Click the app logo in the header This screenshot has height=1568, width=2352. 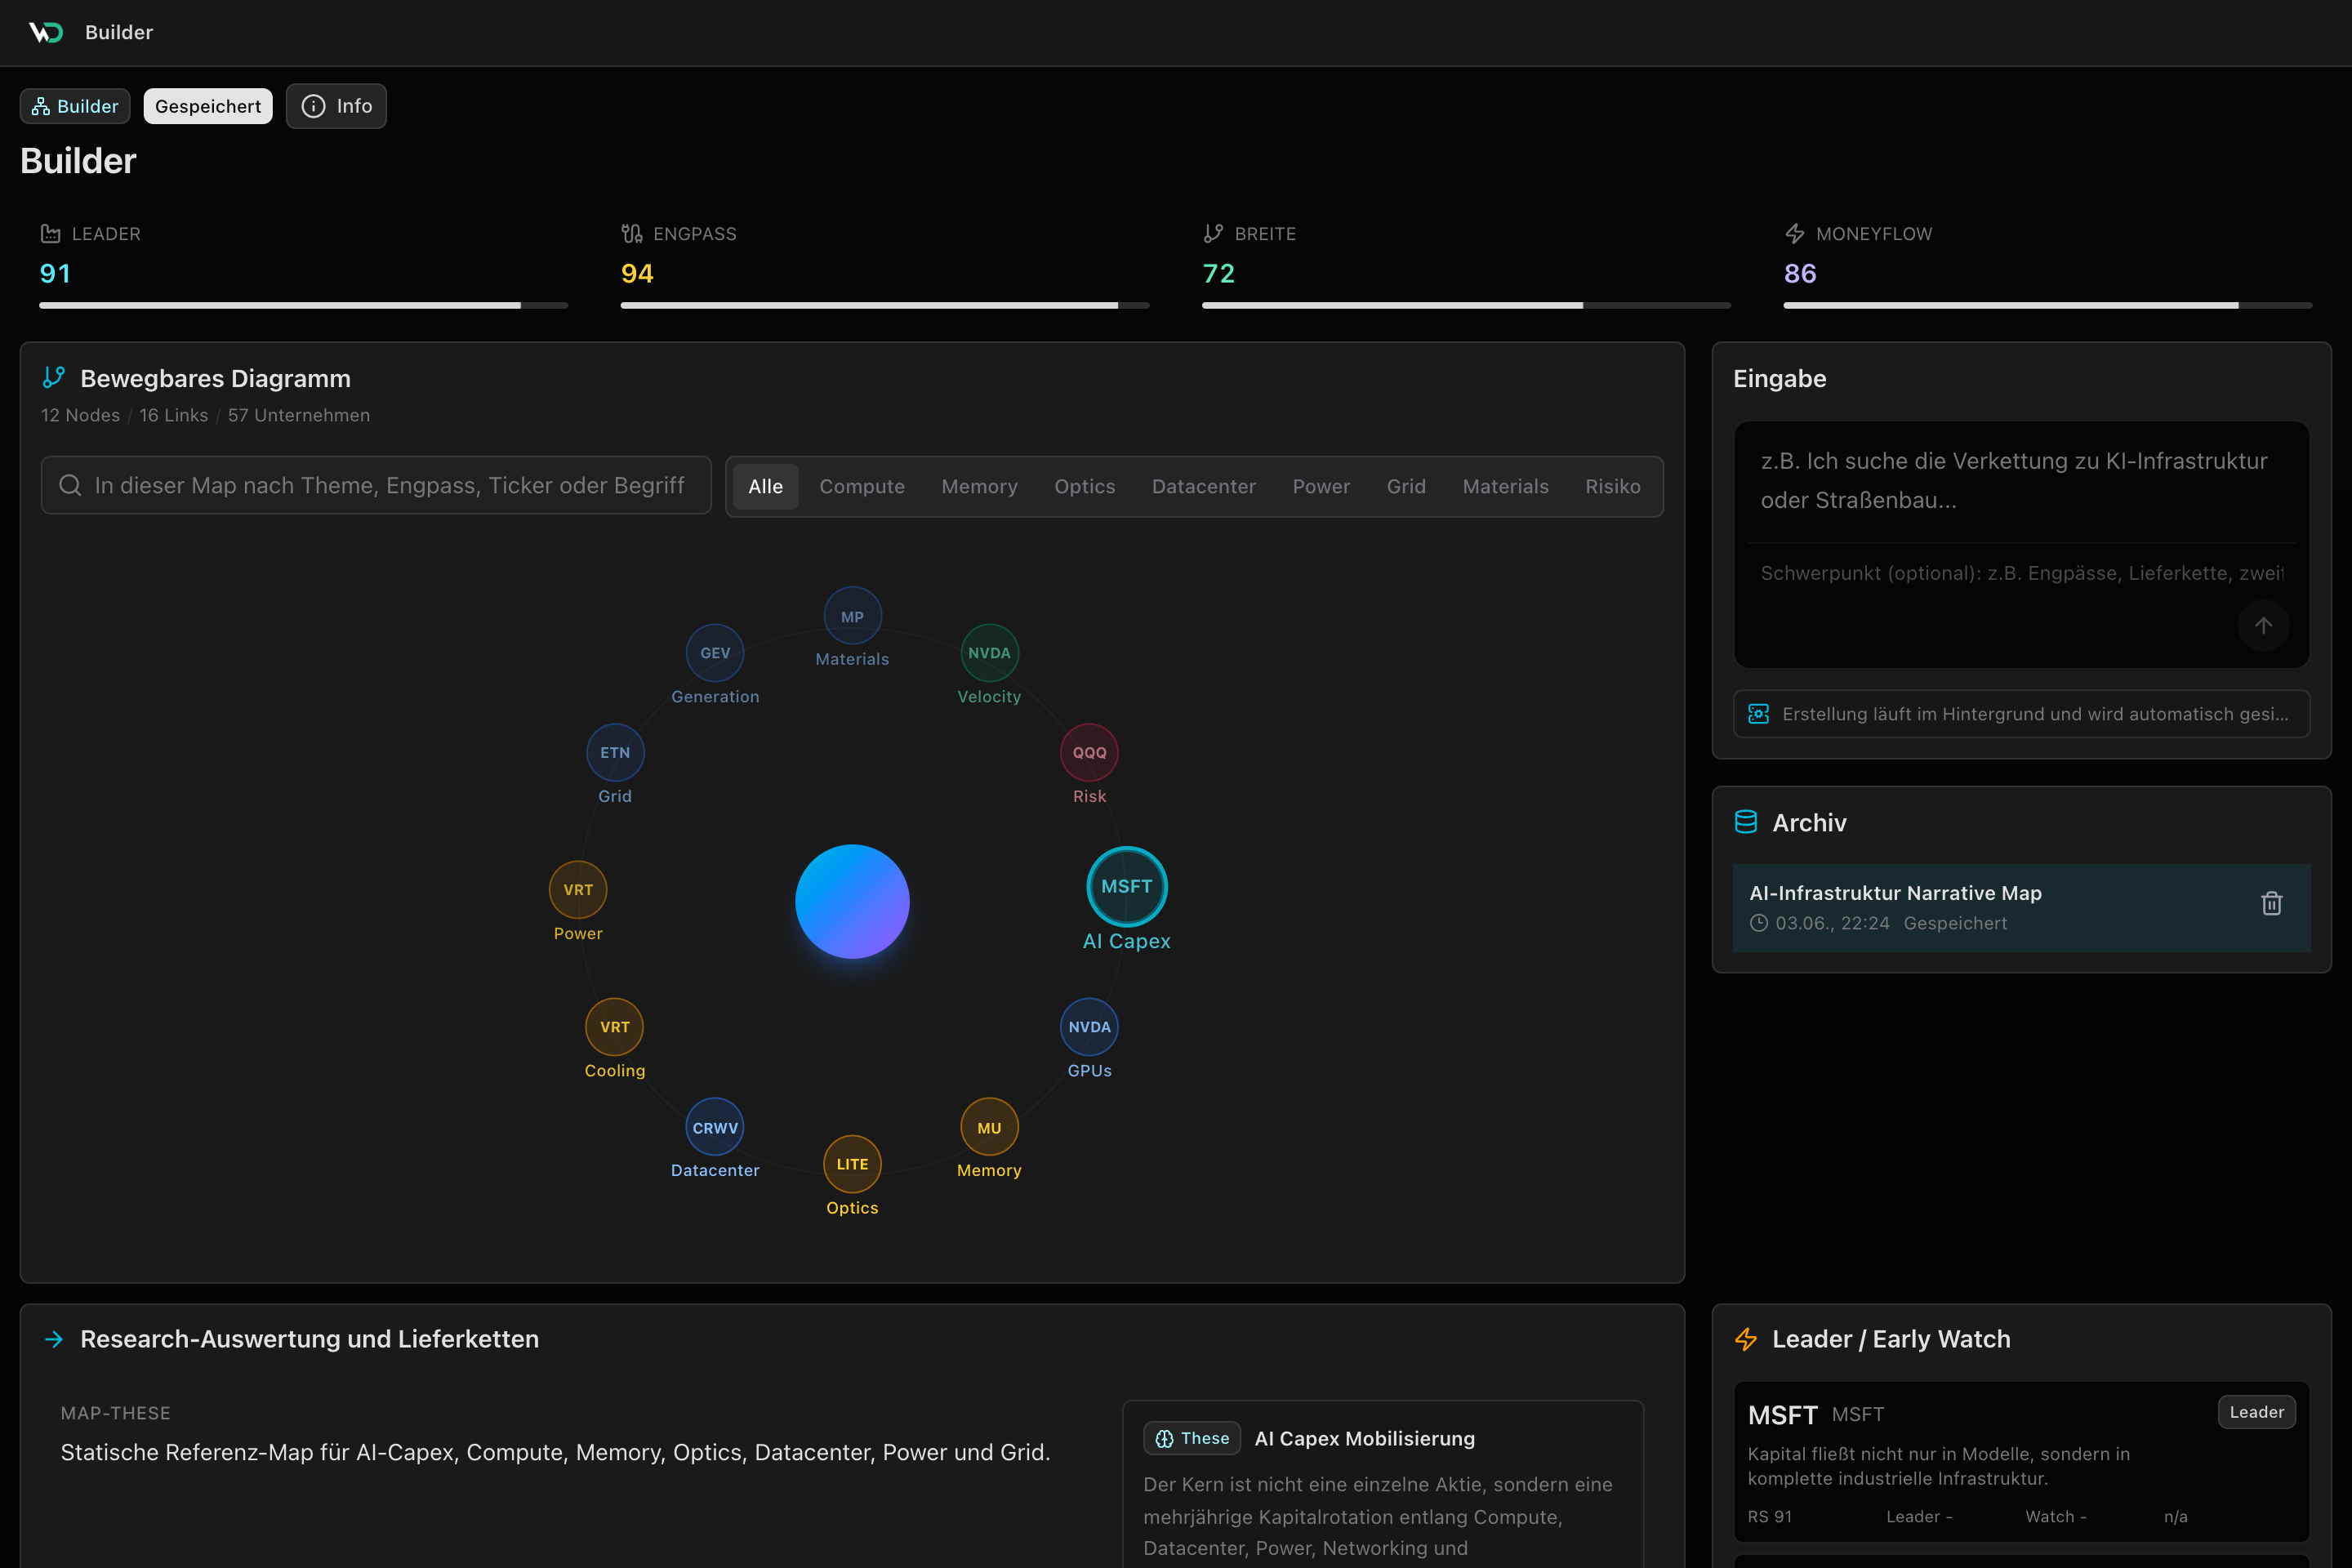[46, 32]
